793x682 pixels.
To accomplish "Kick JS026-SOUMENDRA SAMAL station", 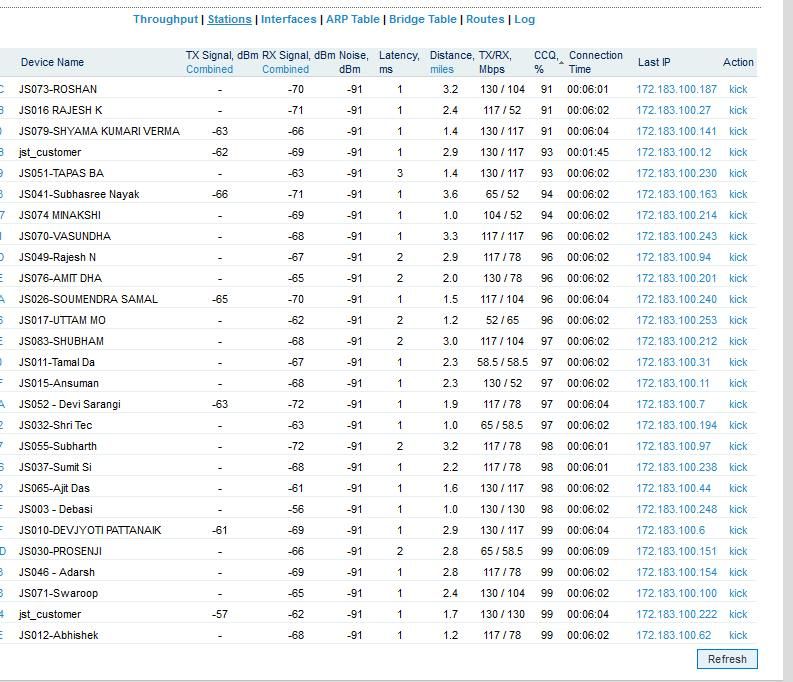I will click(x=738, y=299).
